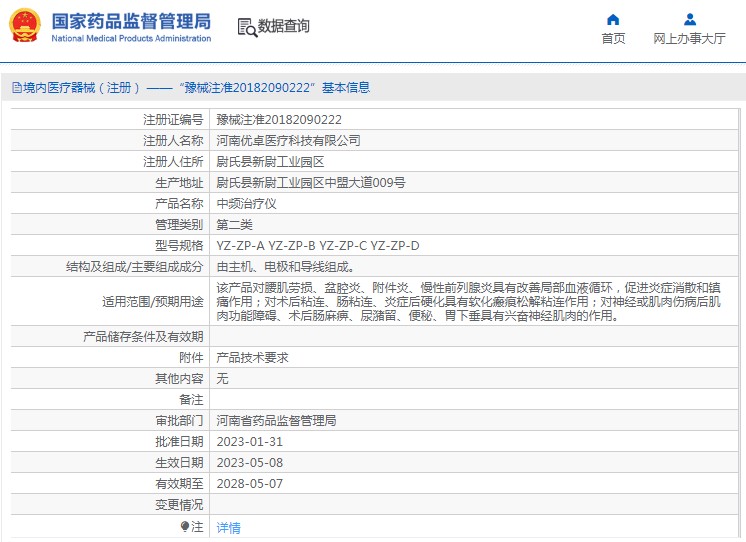Click the page heading 境内医疗器械（注册）基本信息
The image size is (746, 542).
[x=191, y=88]
